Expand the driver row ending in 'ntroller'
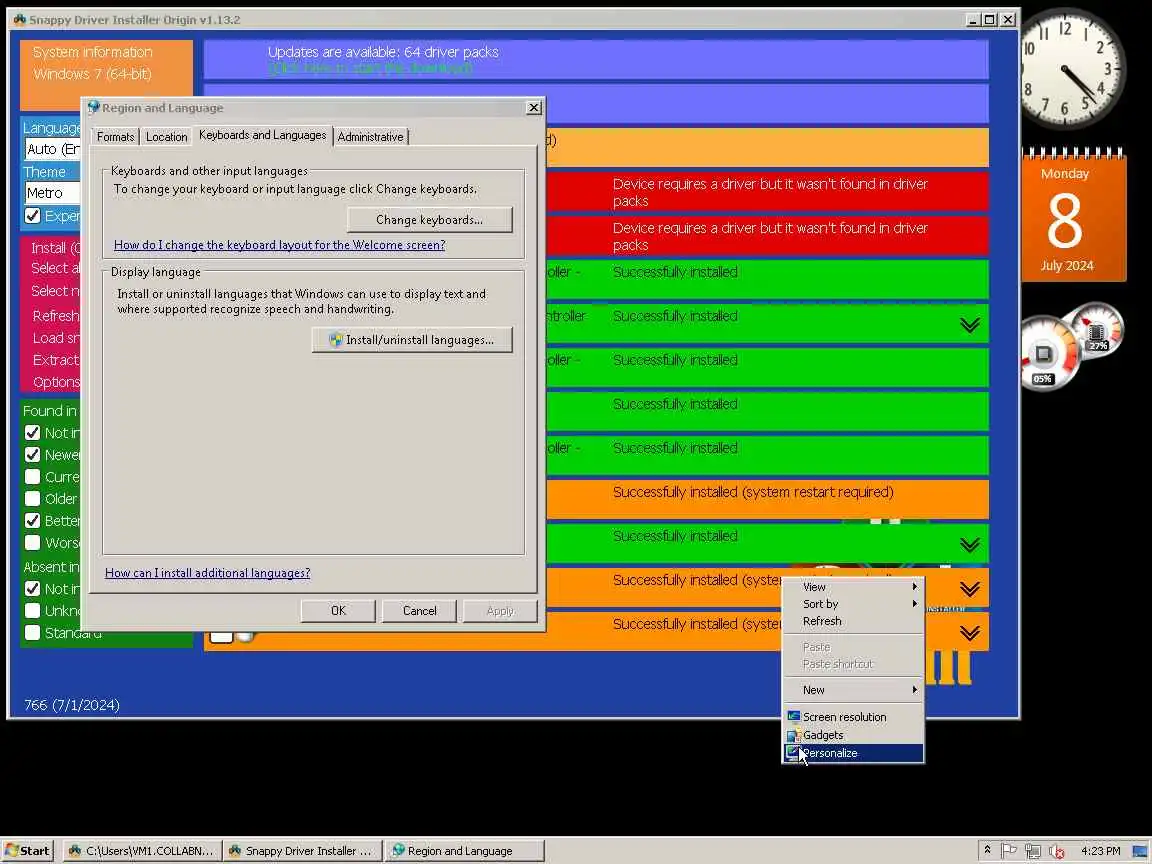This screenshot has width=1152, height=864. [x=970, y=324]
